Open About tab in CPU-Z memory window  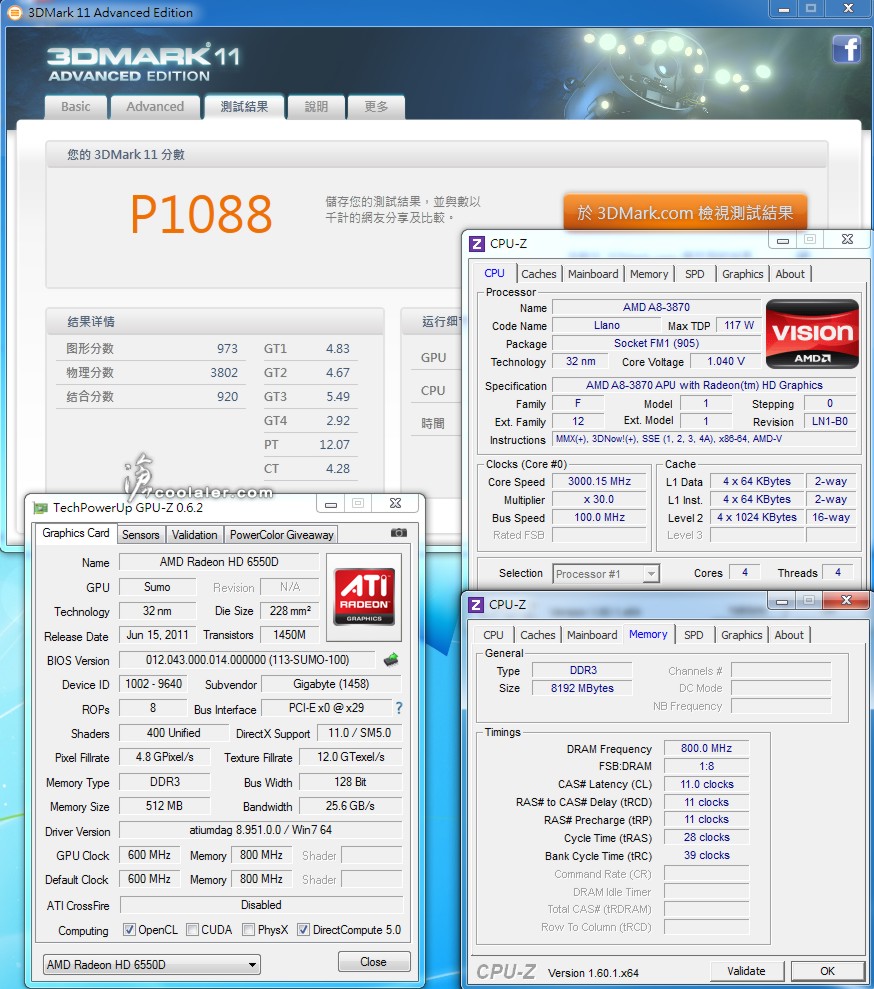click(x=789, y=635)
